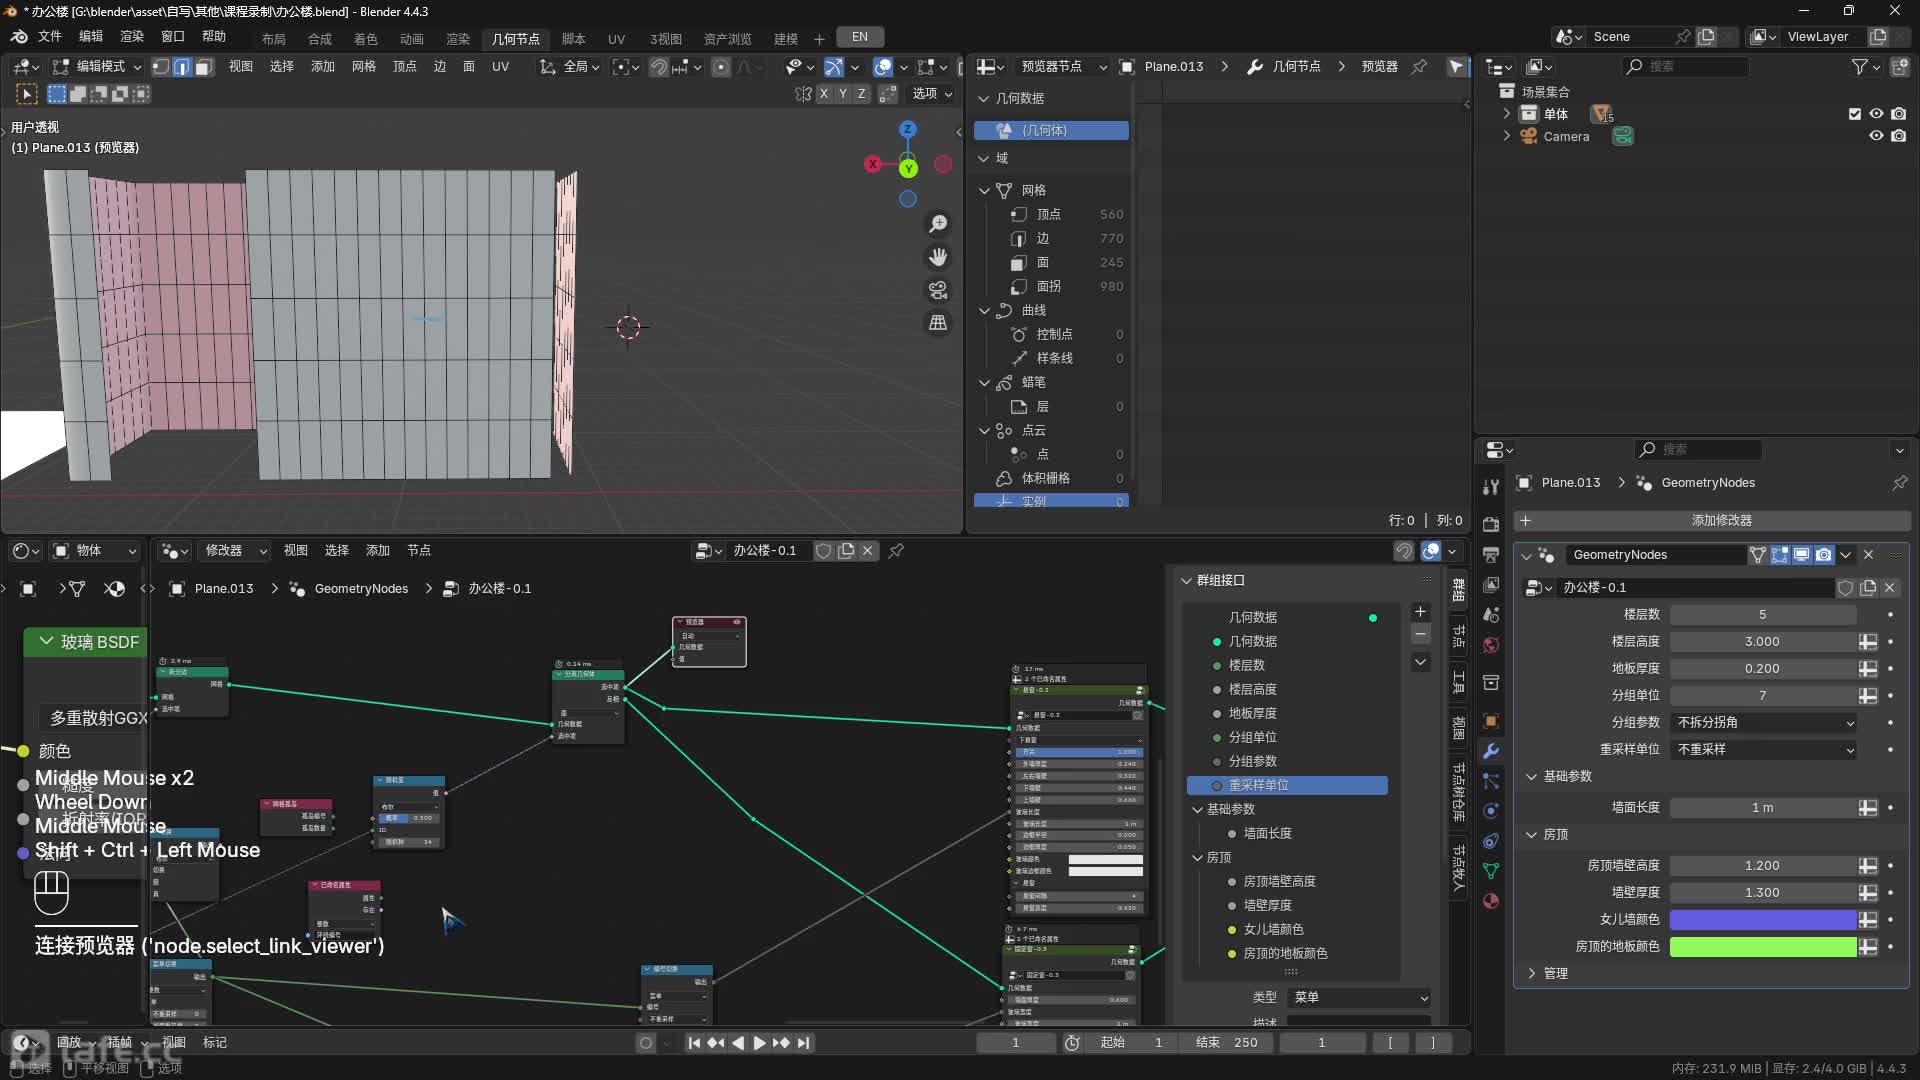1920x1080 pixels.
Task: Select the box select tool in viewport header
Action: [57, 94]
